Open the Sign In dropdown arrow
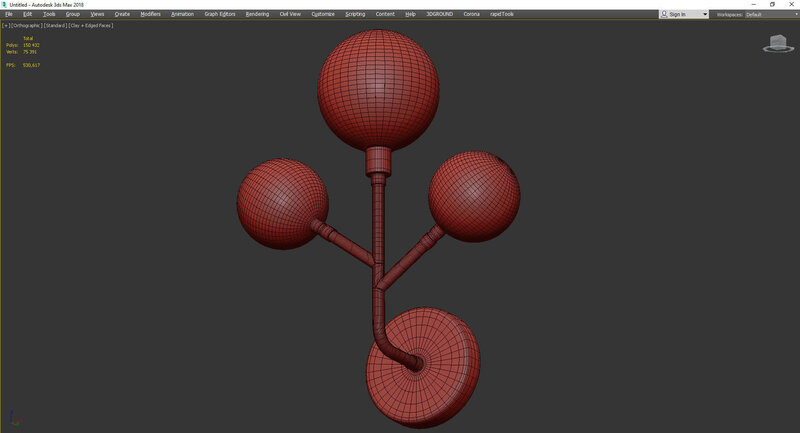Screen dimensions: 800x433 [705, 15]
